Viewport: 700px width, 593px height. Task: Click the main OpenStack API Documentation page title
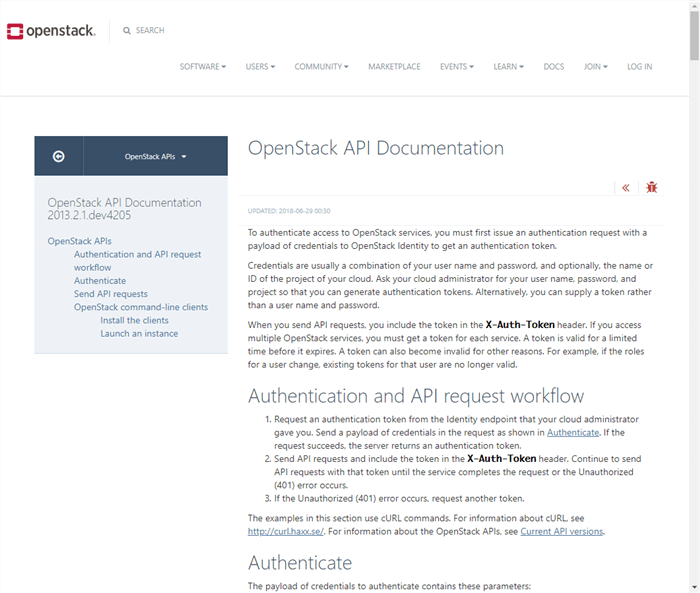coord(376,148)
